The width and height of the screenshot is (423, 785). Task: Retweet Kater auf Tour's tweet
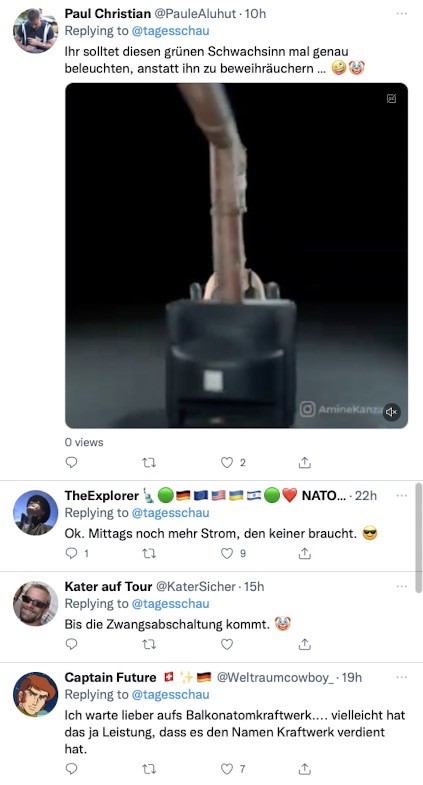point(149,644)
